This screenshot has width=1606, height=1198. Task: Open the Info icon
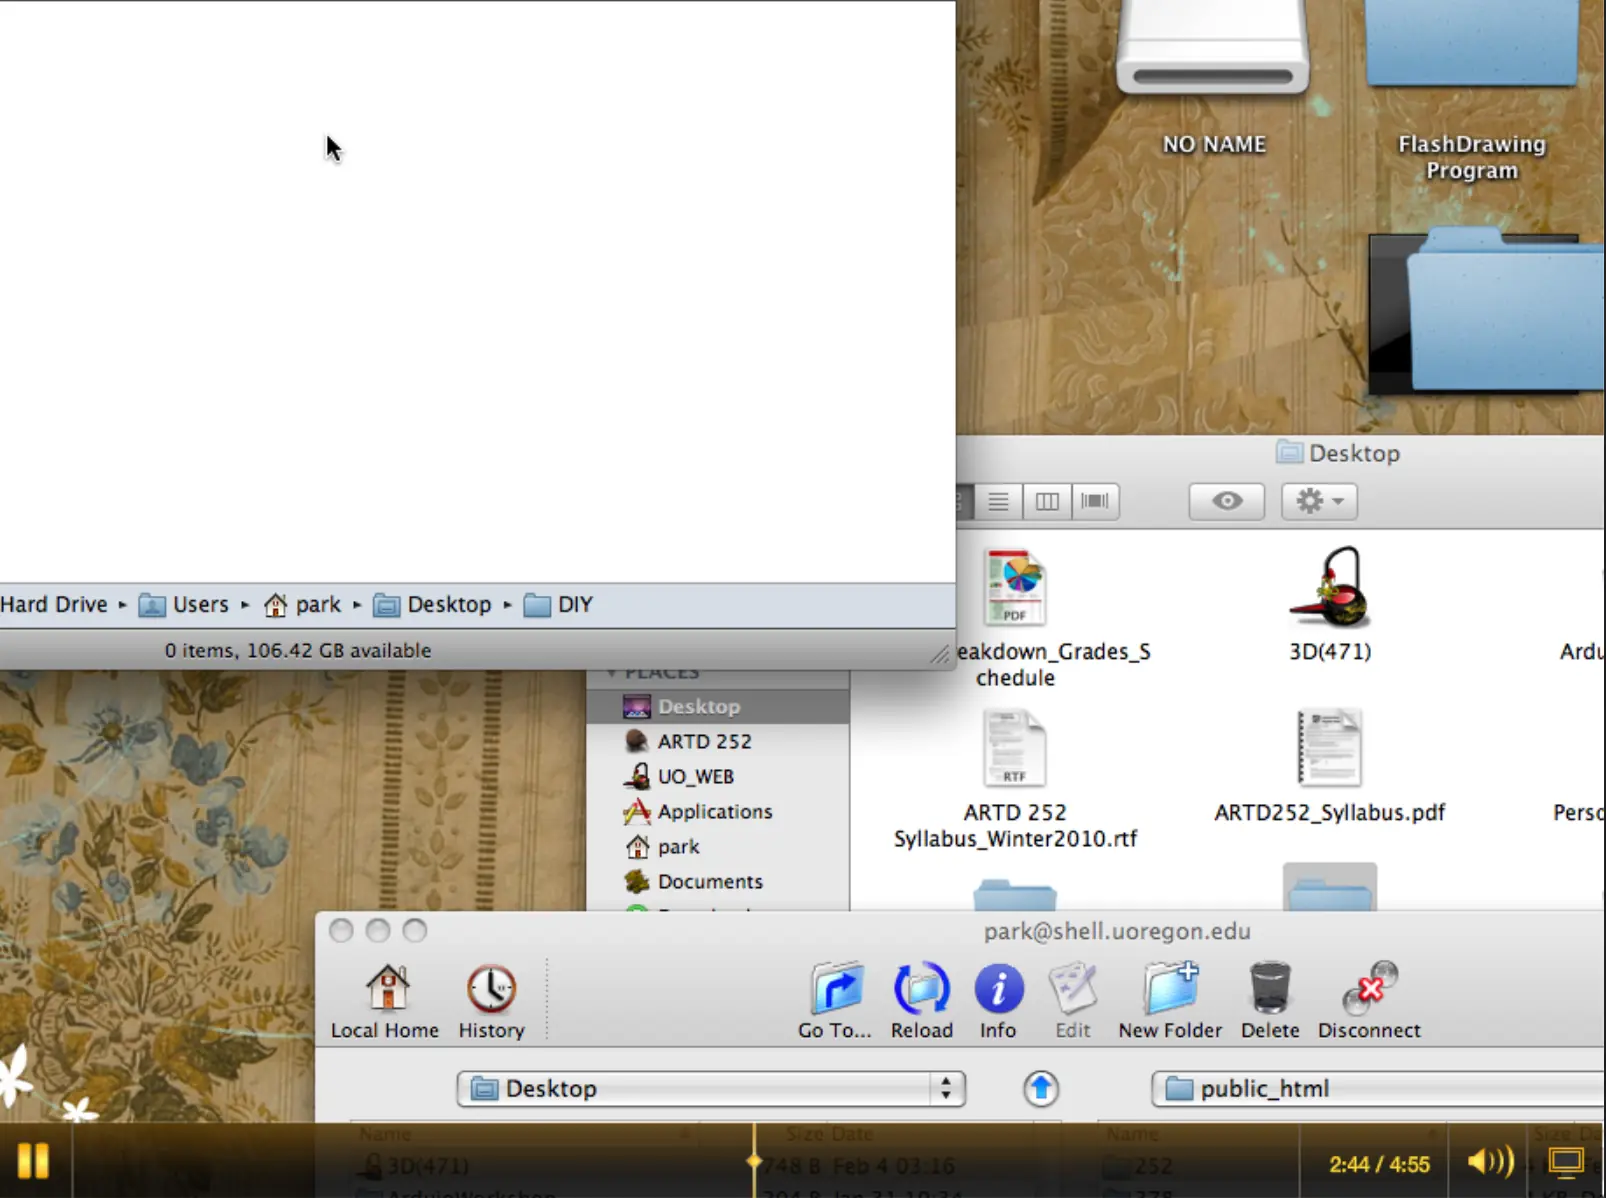coord(998,988)
